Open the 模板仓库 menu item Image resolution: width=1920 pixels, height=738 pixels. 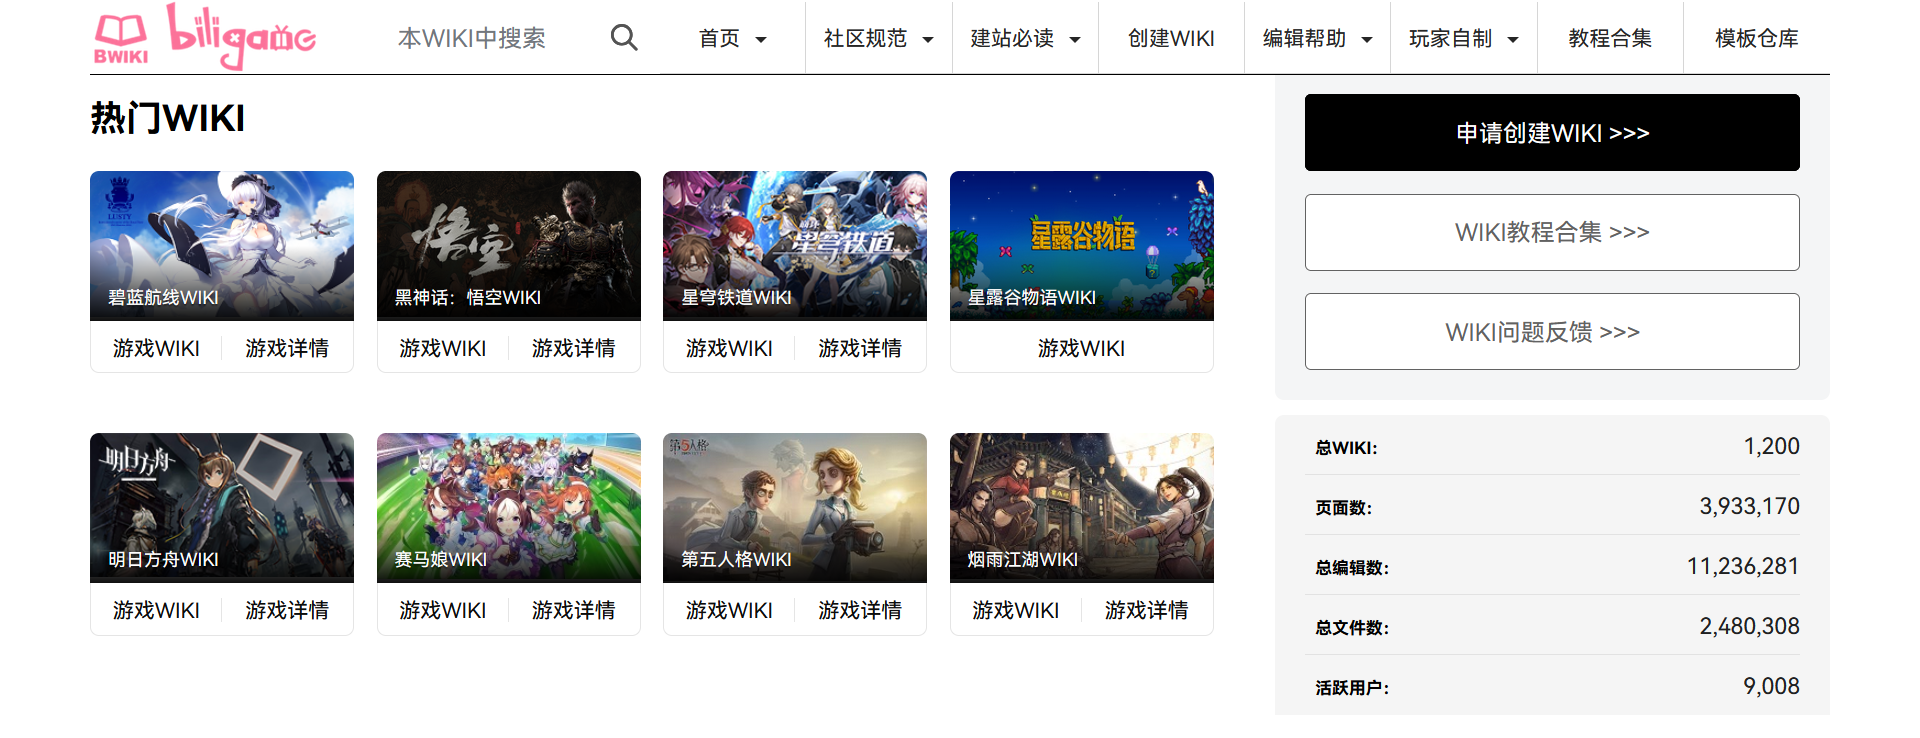(x=1756, y=38)
